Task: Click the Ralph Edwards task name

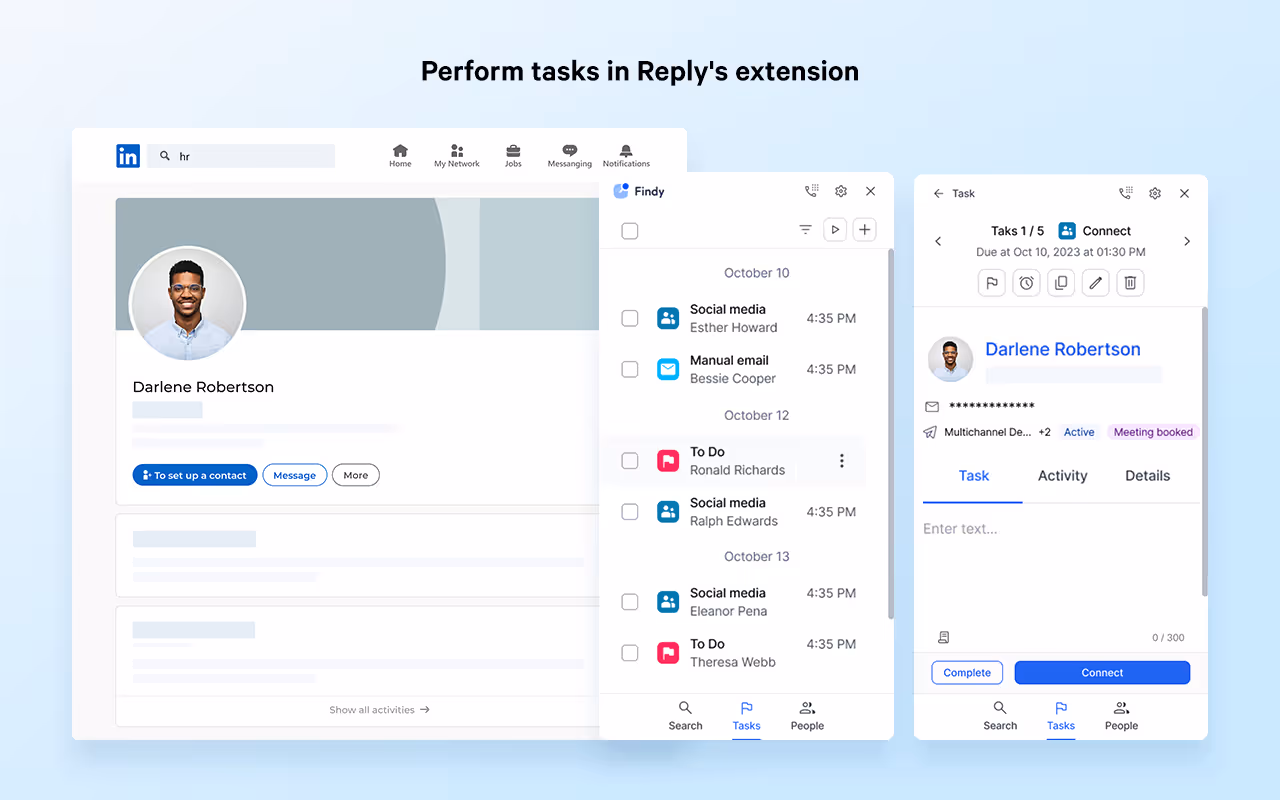Action: coord(733,521)
